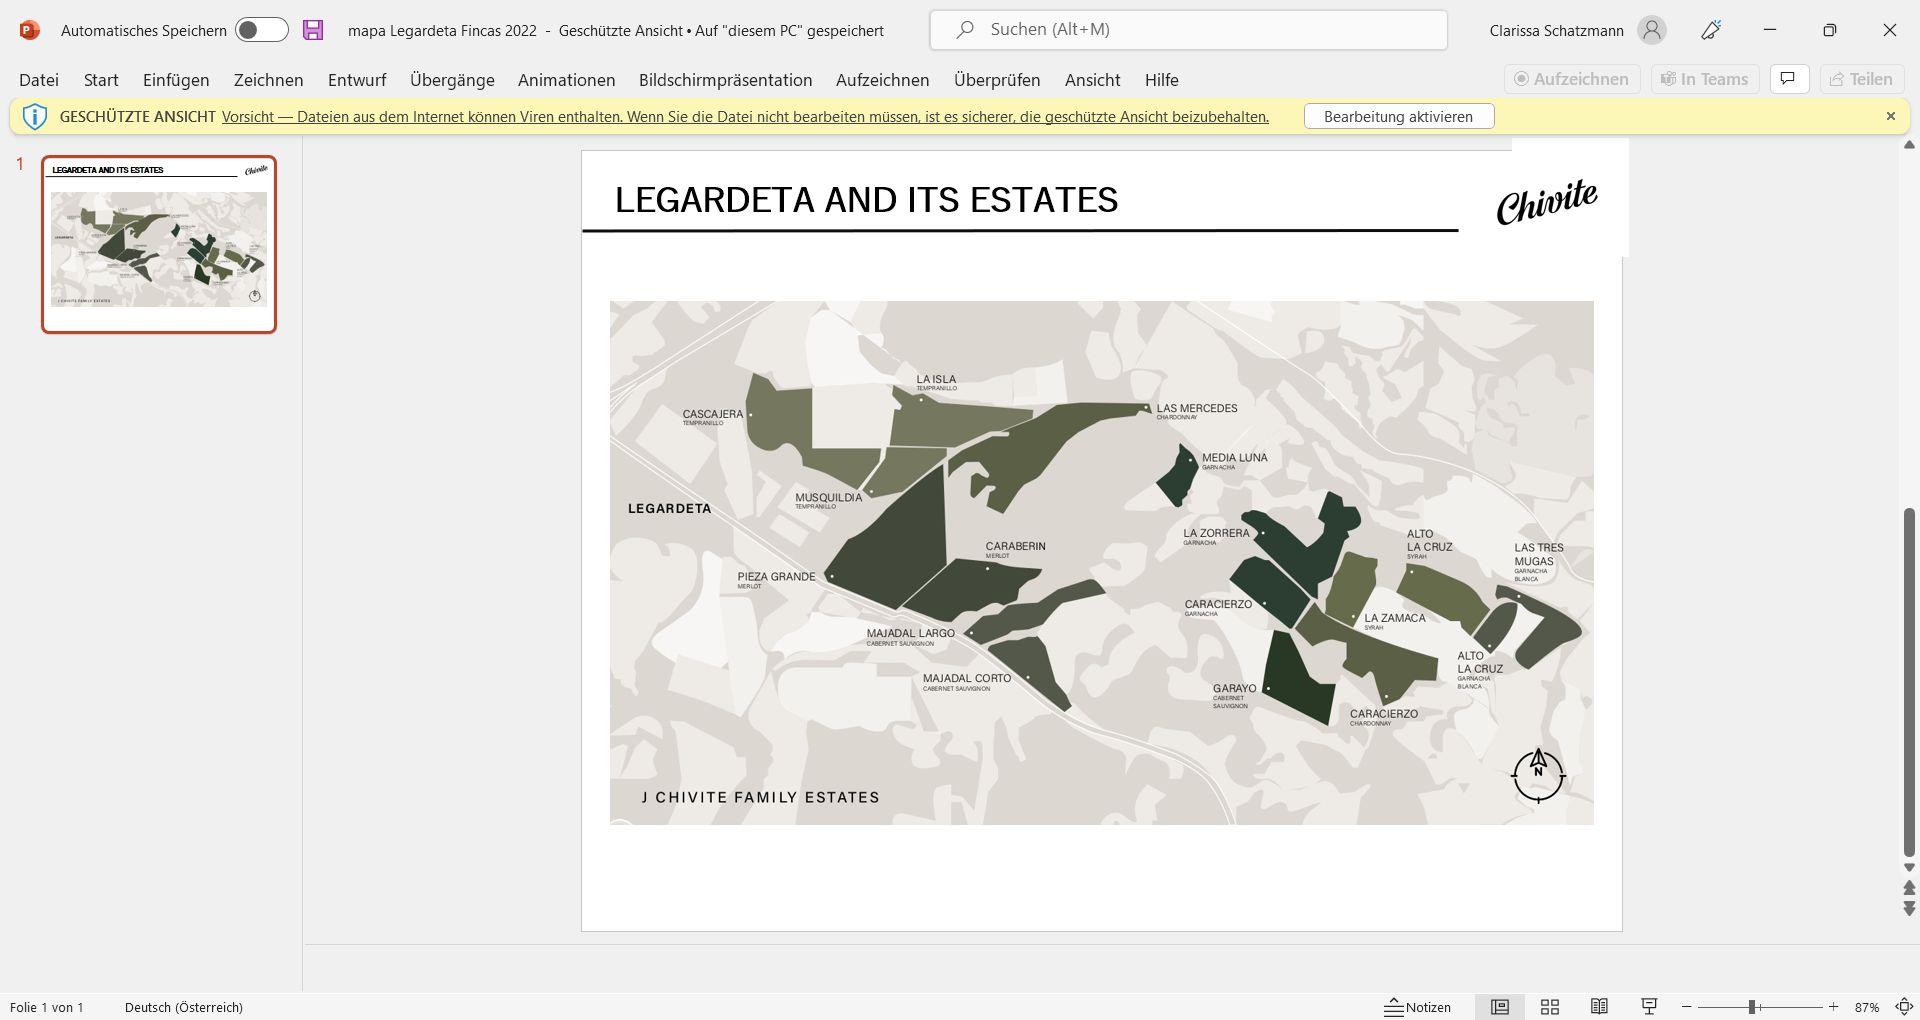Click the protected view warning link text
Screen dimensions: 1920x1020
[745, 117]
